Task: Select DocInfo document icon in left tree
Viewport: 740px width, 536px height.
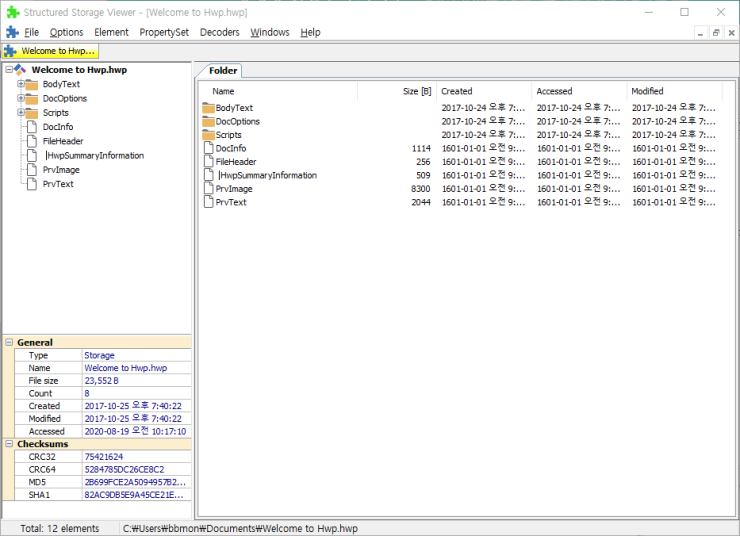Action: (33, 127)
